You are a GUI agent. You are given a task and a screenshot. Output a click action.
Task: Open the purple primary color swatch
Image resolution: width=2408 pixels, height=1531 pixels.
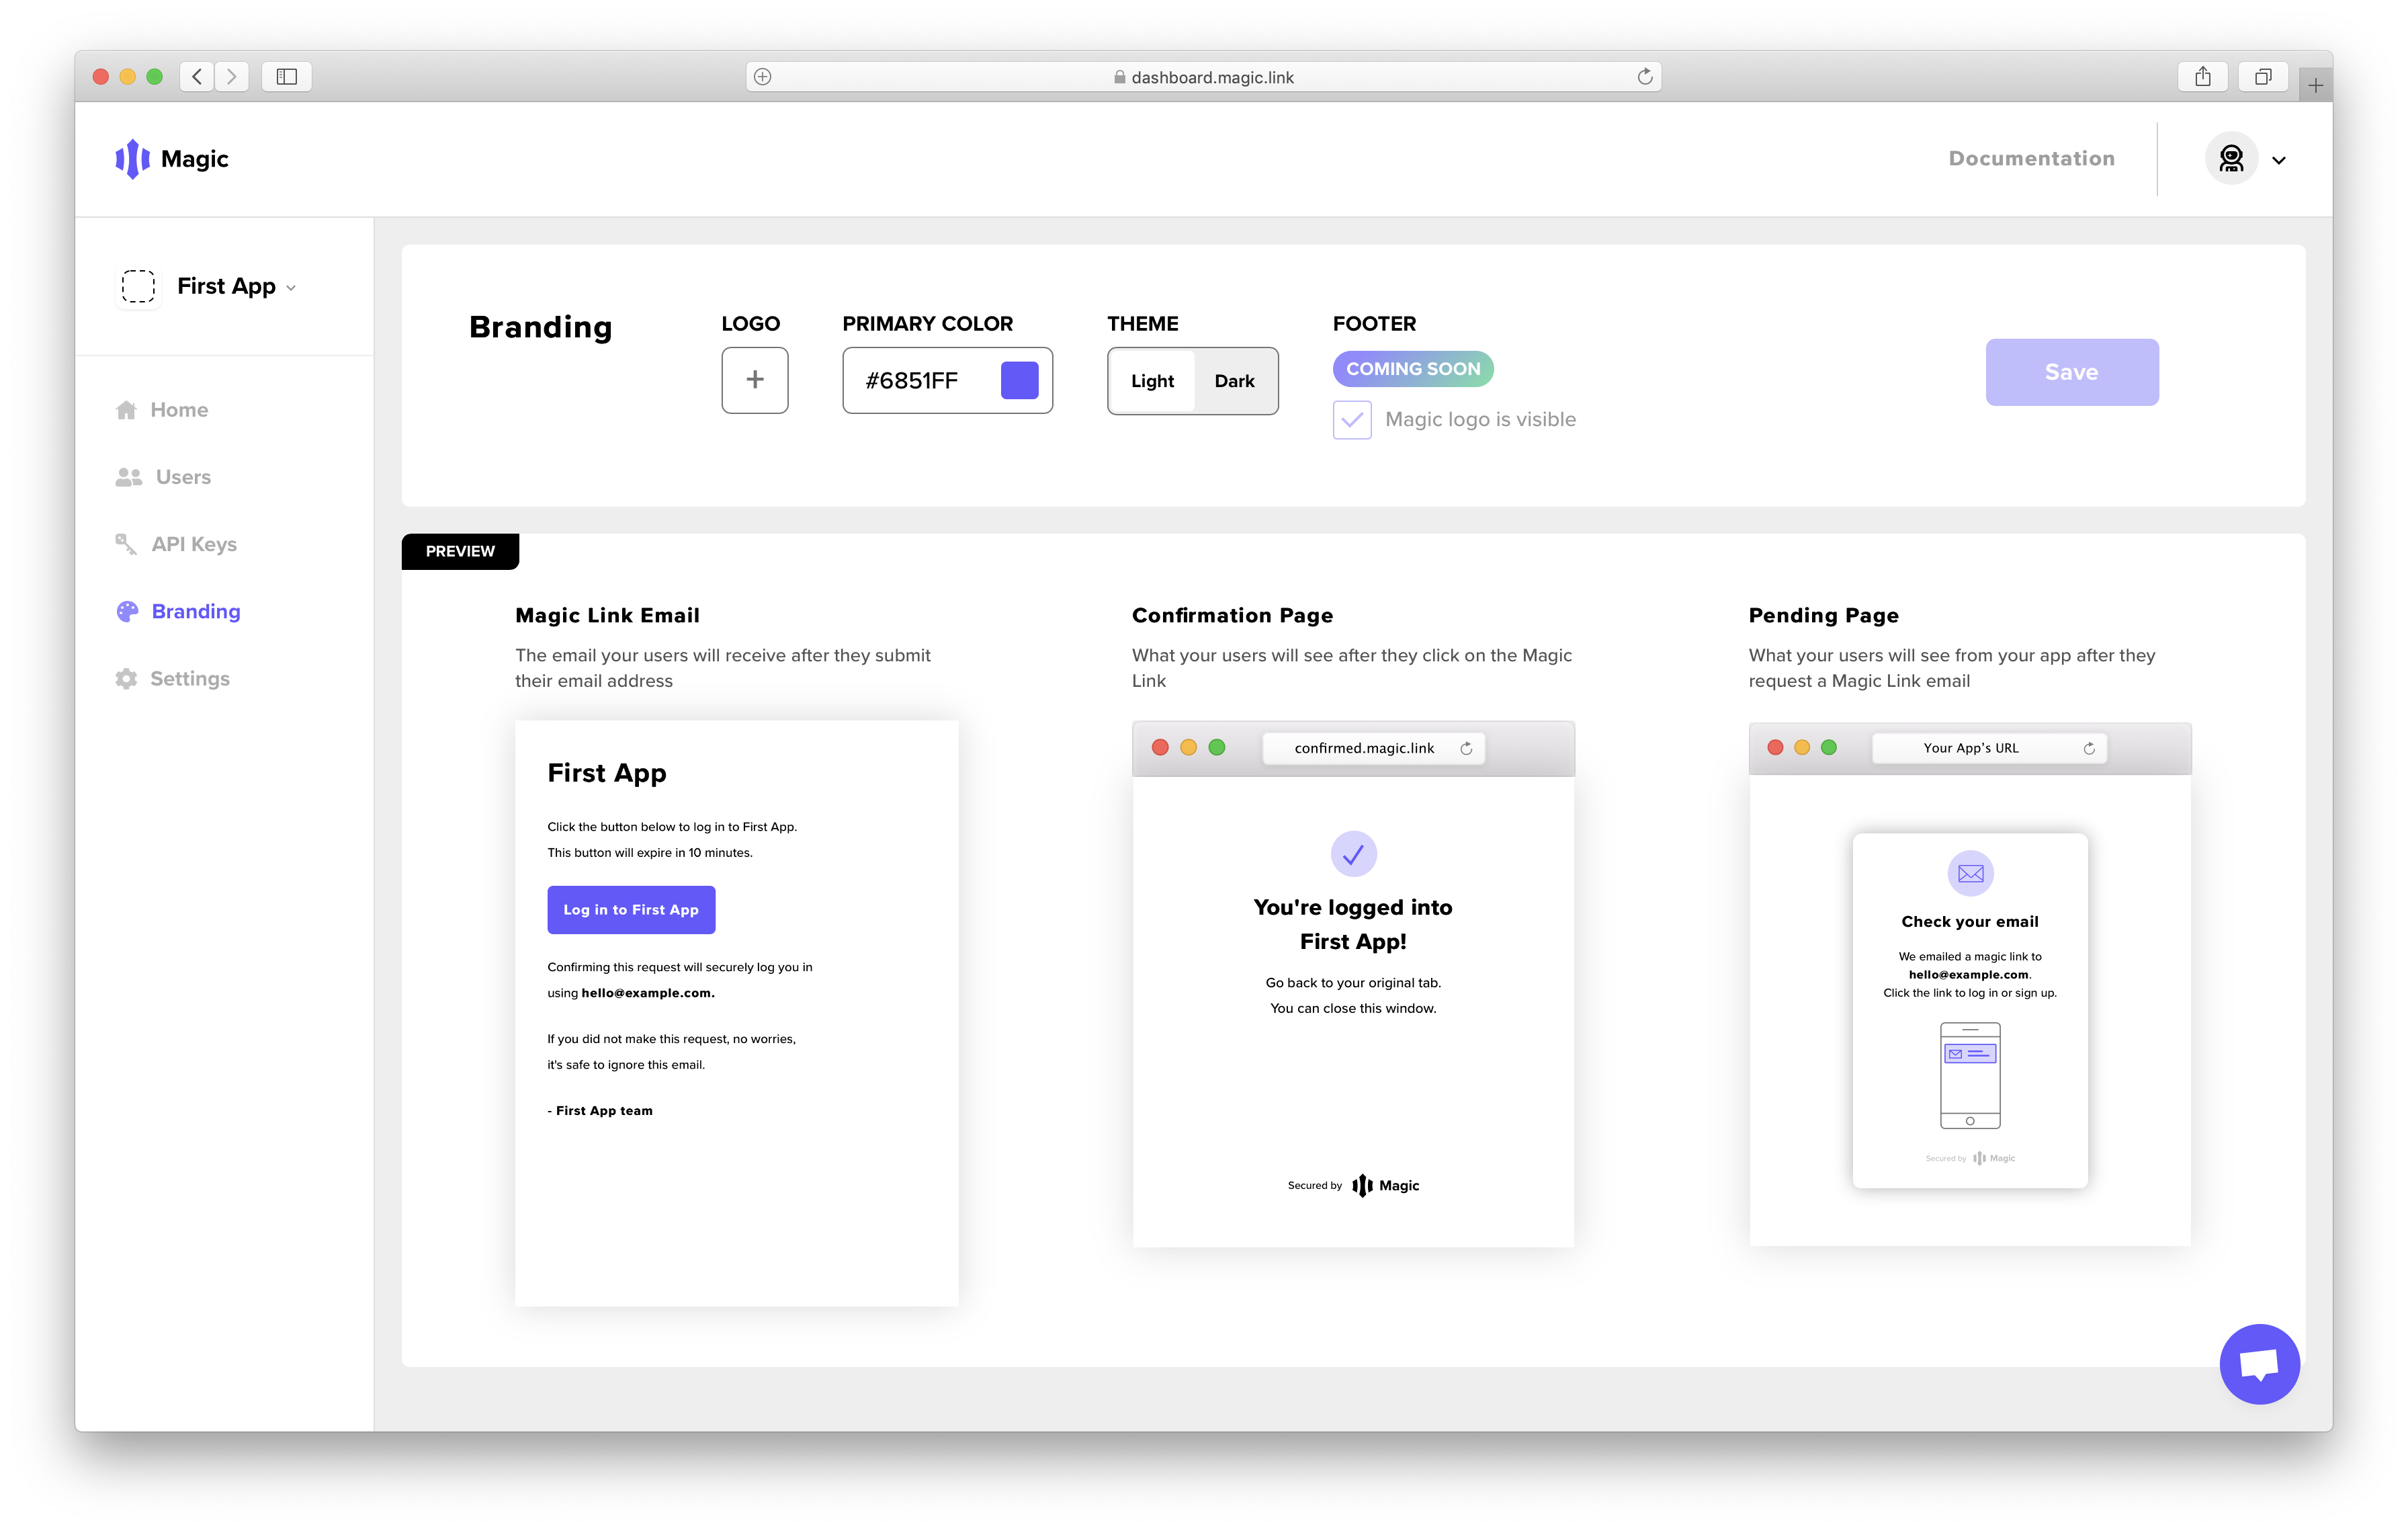[x=1019, y=380]
